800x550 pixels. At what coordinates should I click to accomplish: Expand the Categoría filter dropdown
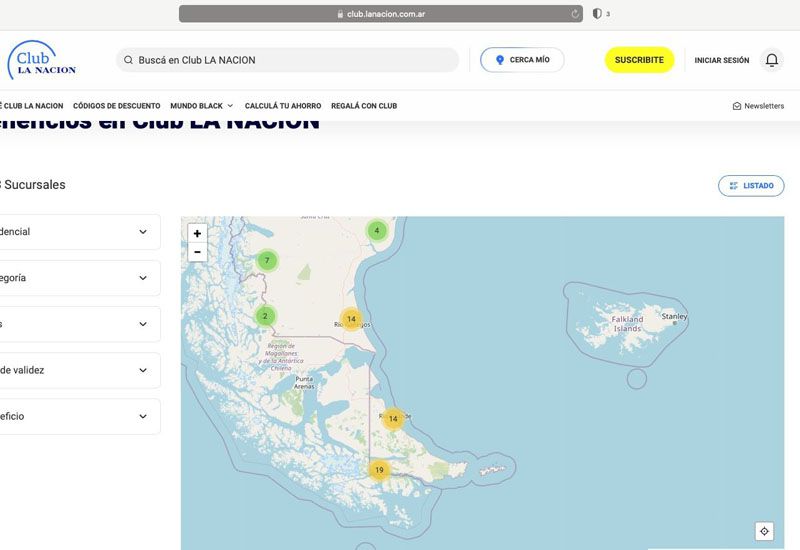[79, 278]
